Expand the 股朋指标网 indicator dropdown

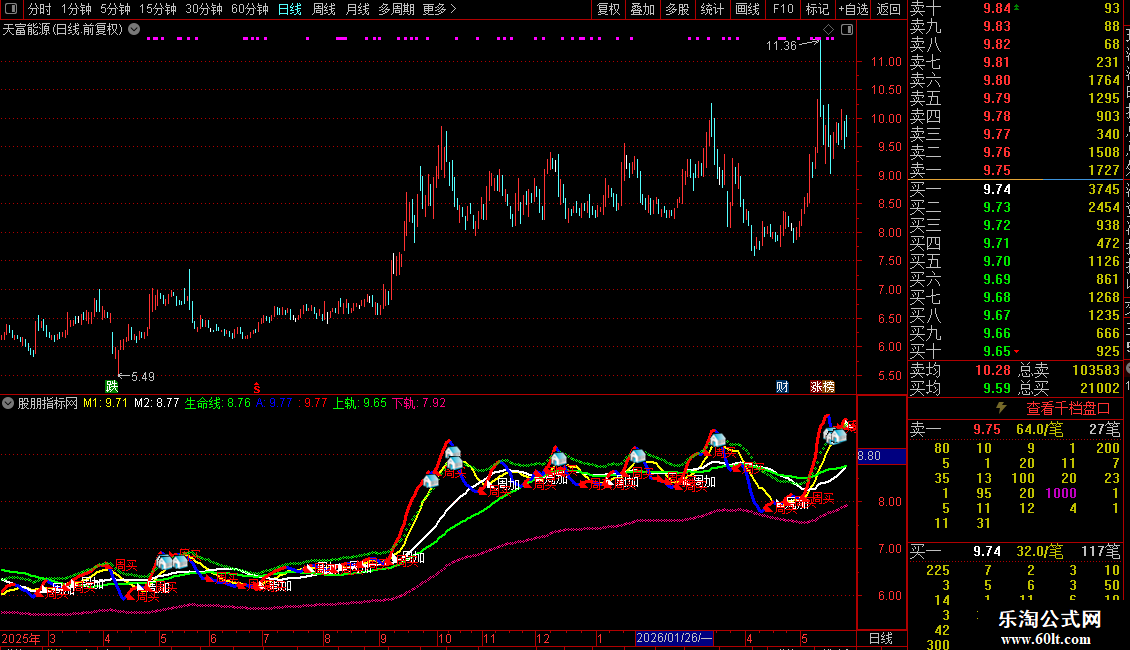tap(8, 403)
